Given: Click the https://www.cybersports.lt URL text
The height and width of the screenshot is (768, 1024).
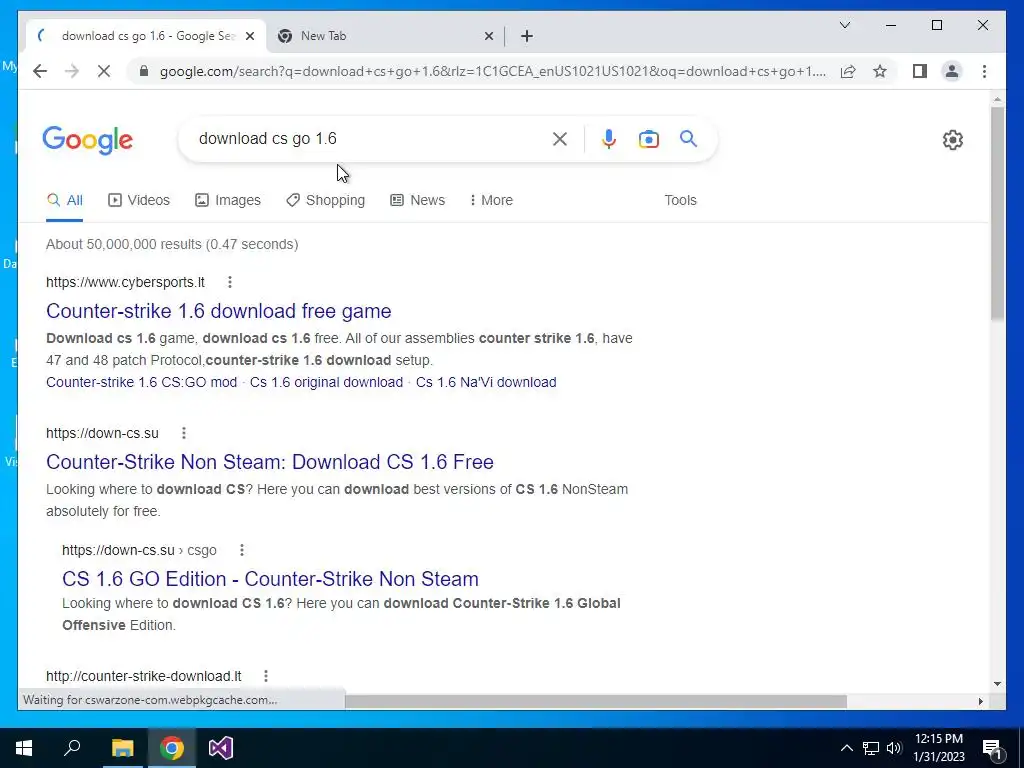Looking at the screenshot, I should (125, 282).
